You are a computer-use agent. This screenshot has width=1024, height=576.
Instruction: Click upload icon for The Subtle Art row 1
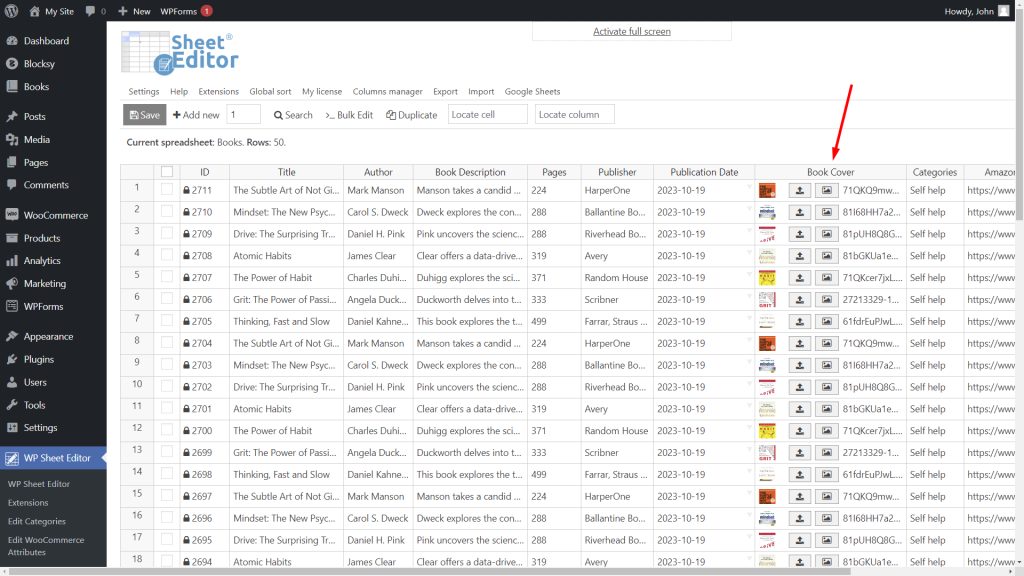(x=800, y=191)
